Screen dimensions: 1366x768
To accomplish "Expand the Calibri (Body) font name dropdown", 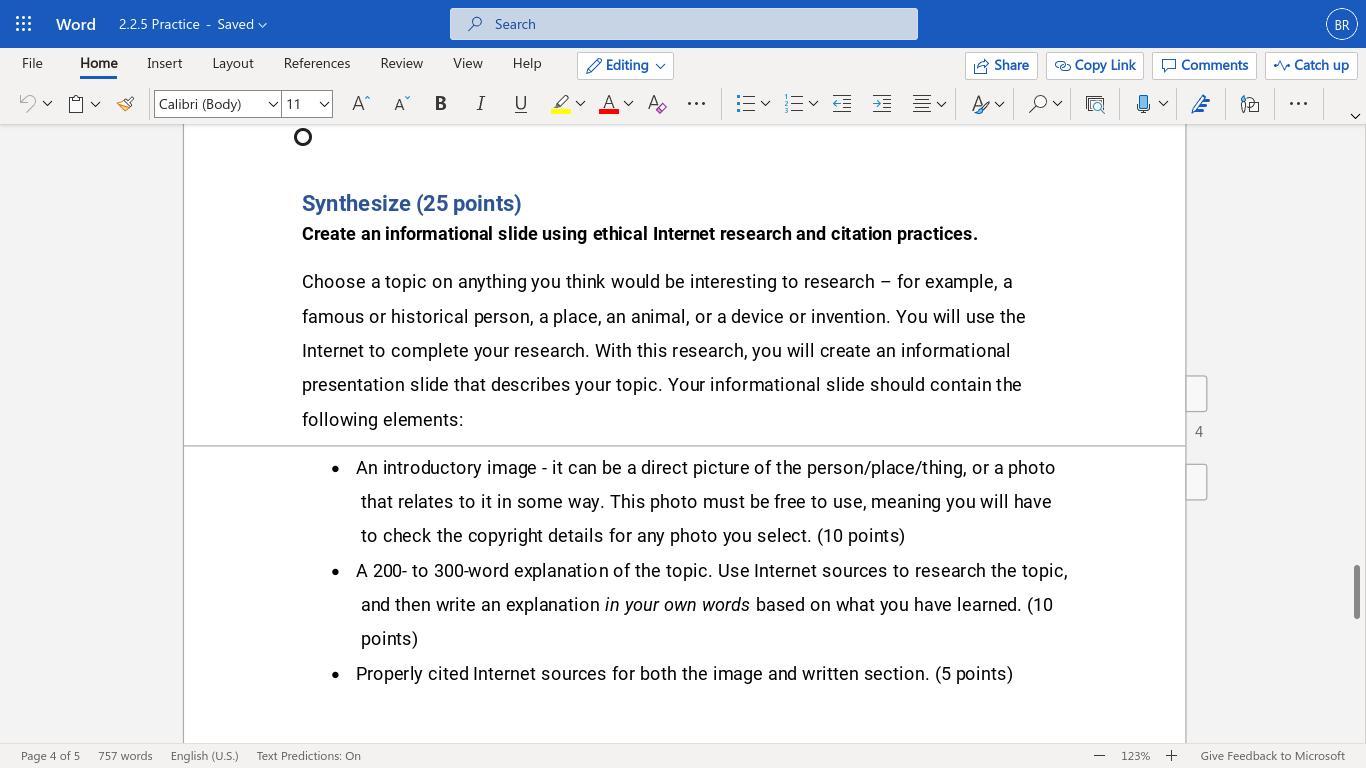I will pos(272,104).
